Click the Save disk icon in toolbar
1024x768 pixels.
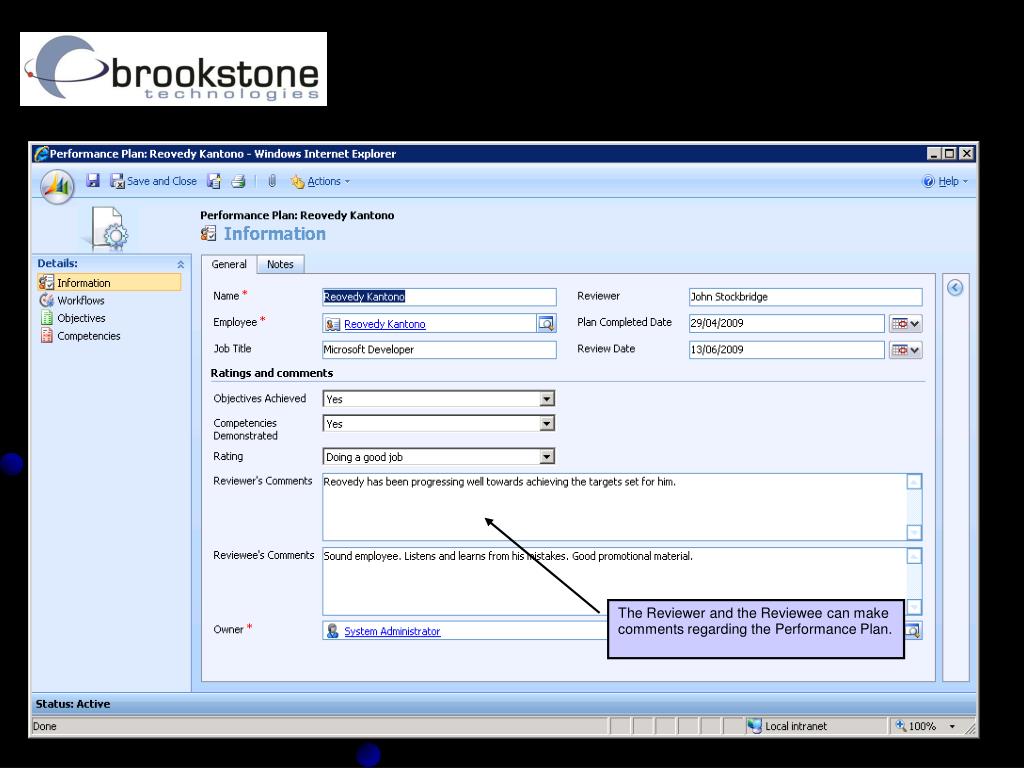coord(93,181)
